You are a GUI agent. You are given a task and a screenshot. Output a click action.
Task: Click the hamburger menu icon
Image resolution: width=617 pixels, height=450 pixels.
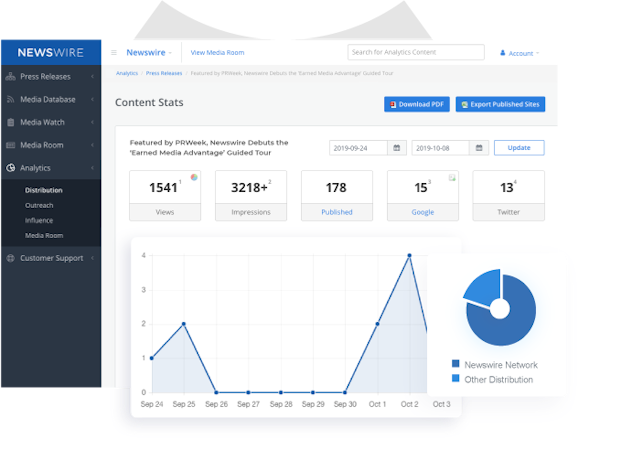tap(114, 52)
